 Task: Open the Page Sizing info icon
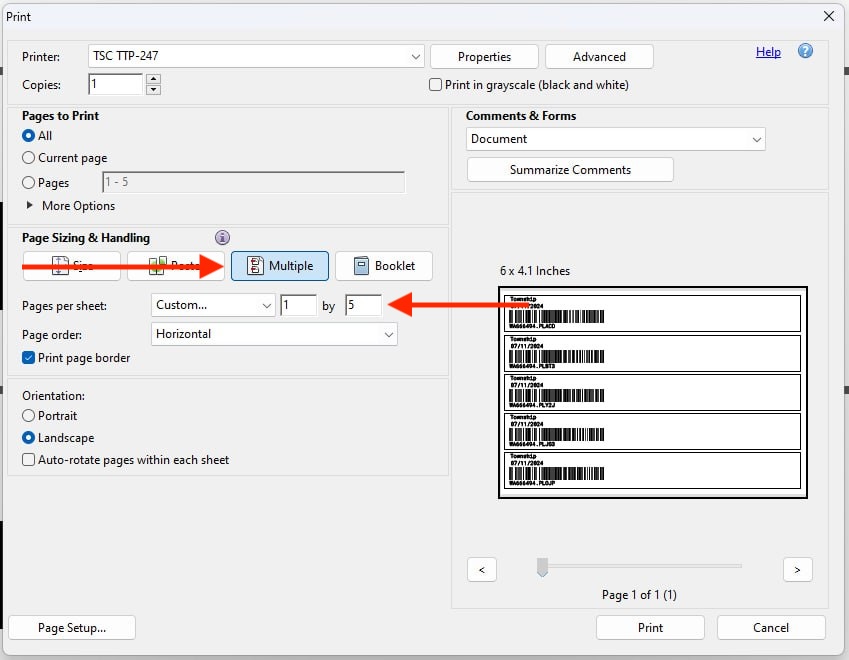pos(222,237)
